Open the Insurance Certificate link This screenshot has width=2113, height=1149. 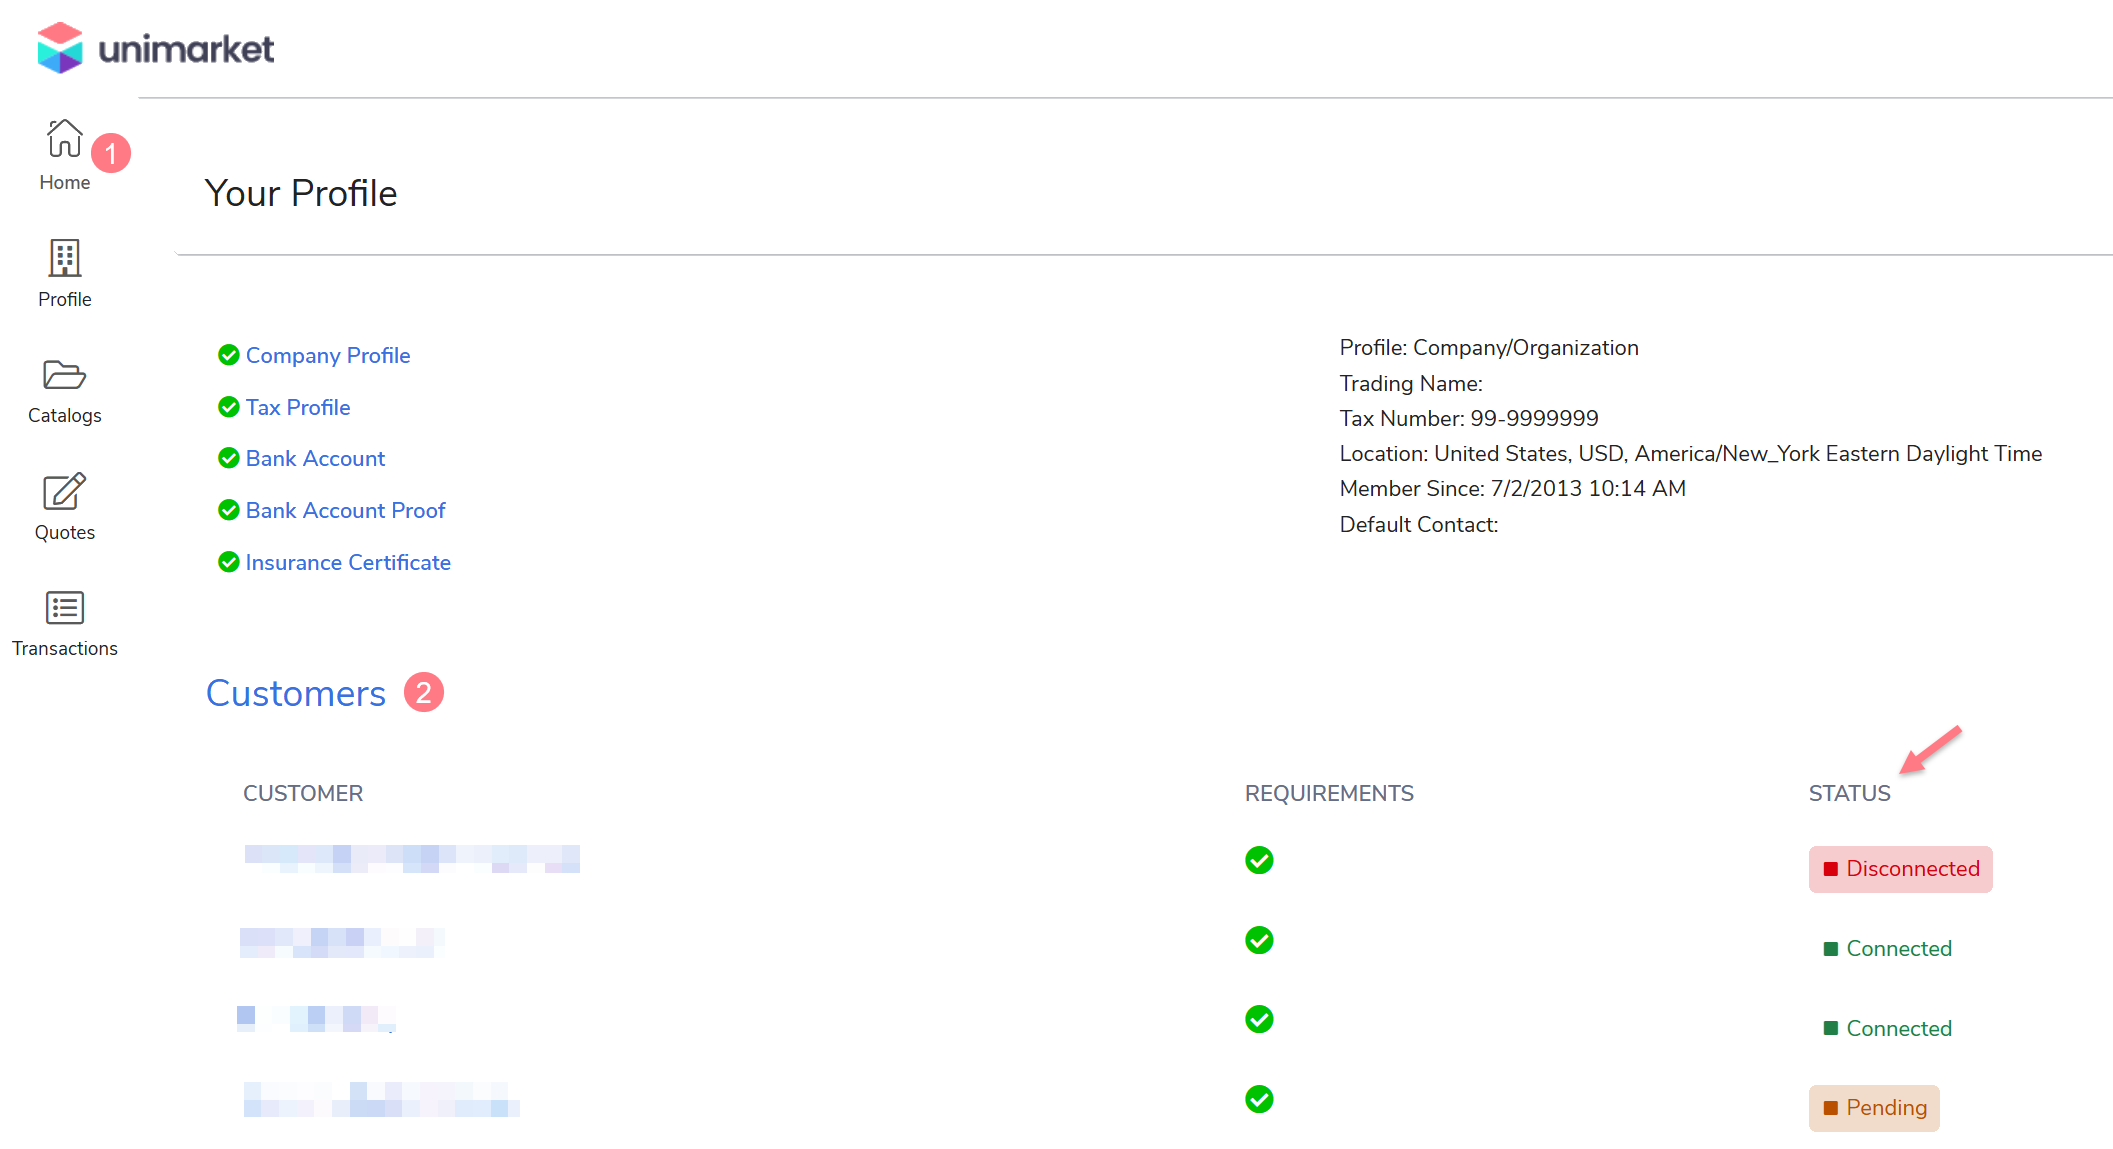347,562
